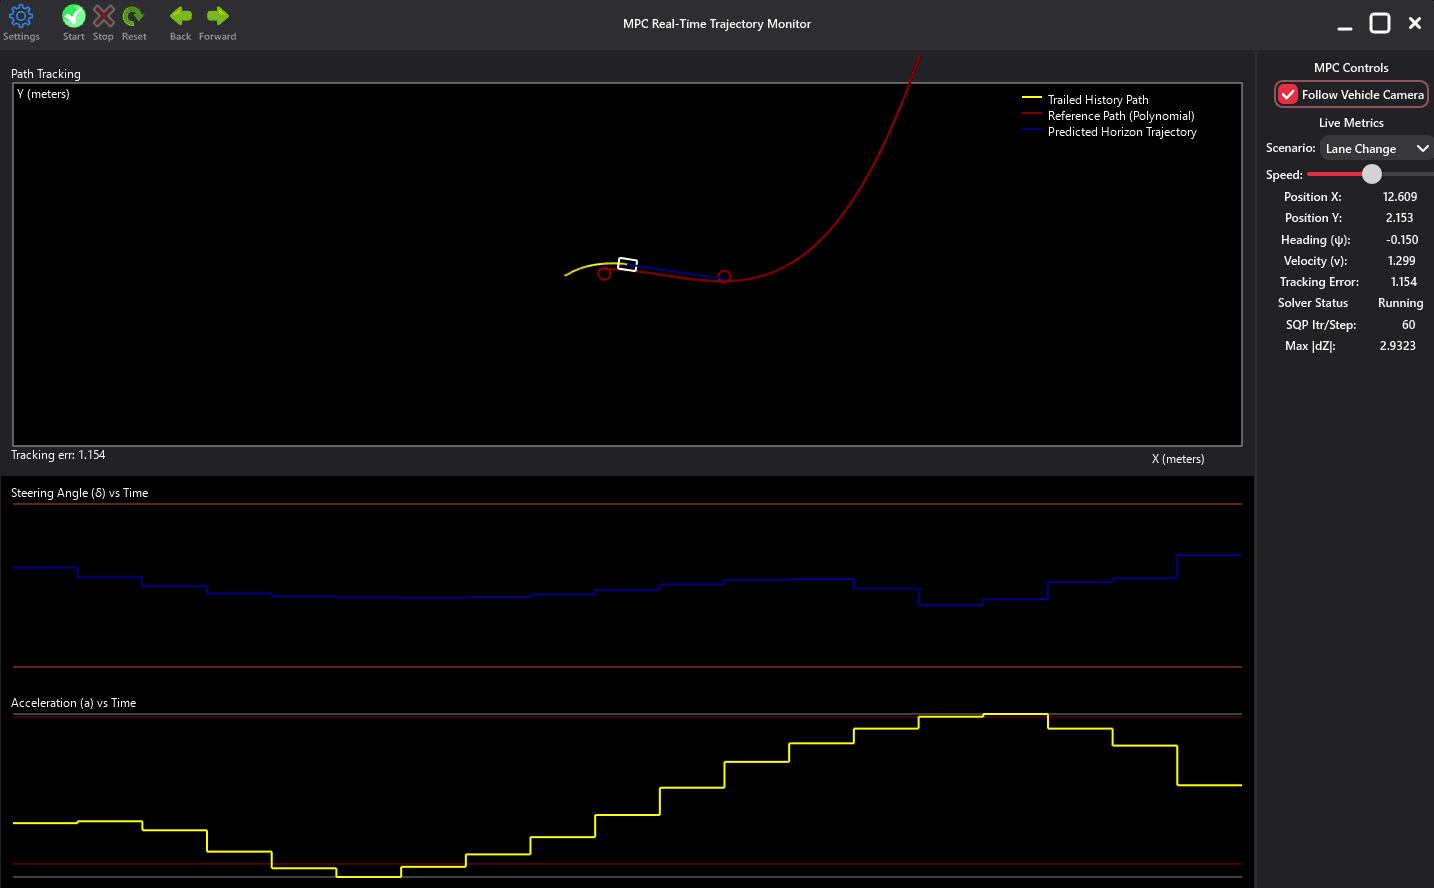Select the Max |dZ| value 2.9323

(1398, 346)
